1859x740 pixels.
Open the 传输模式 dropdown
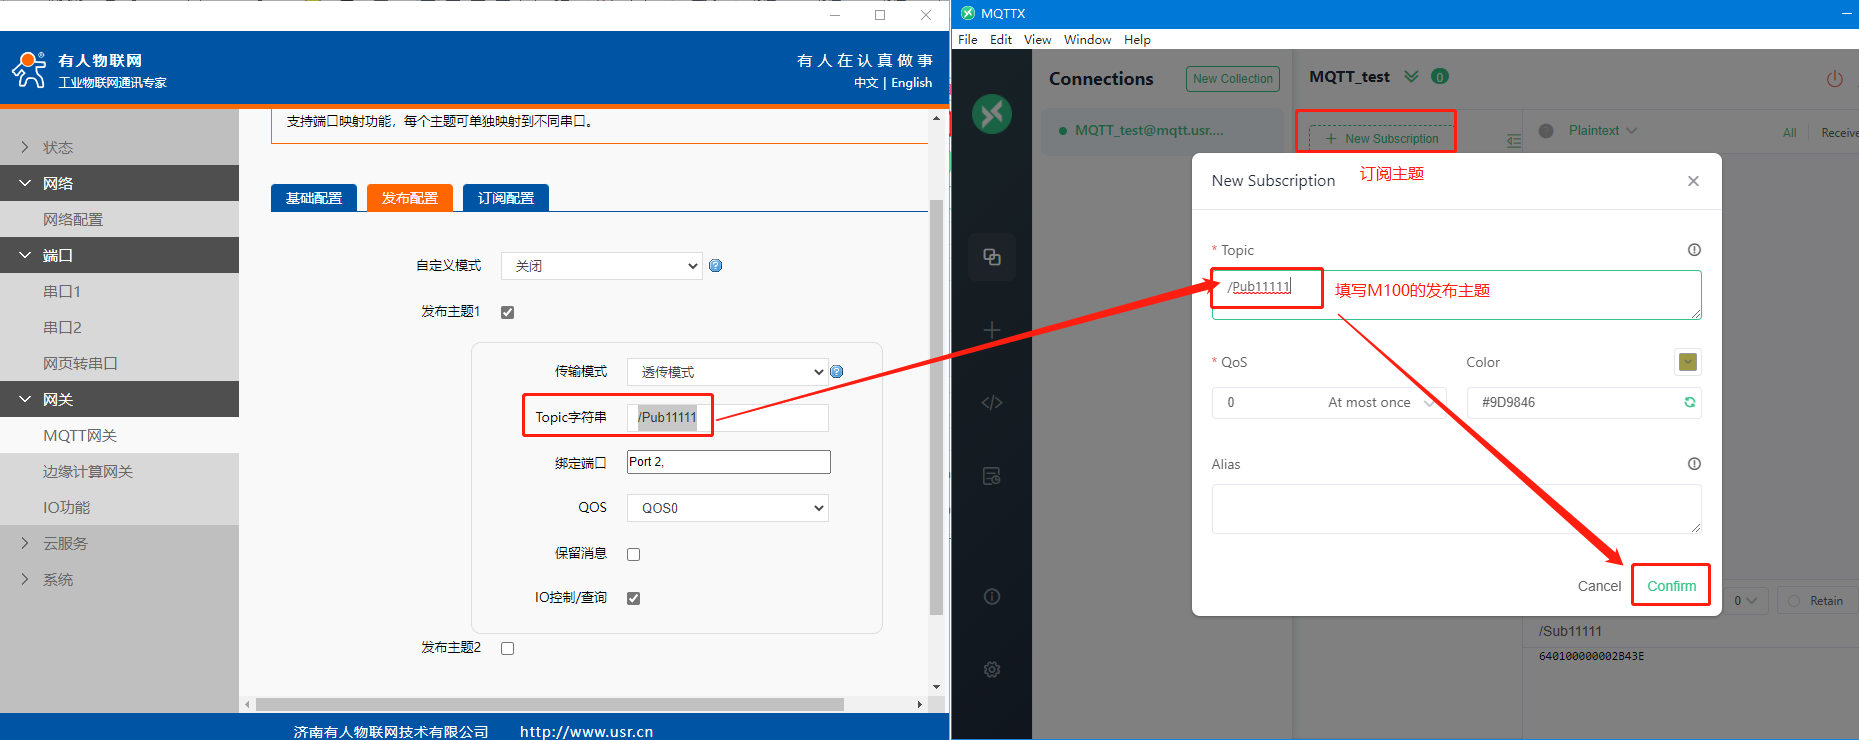[727, 372]
